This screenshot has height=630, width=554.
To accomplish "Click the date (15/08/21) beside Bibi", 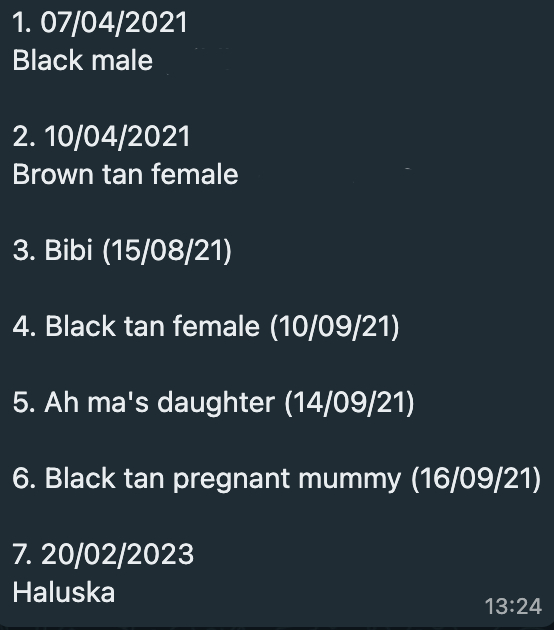I will tap(167, 251).
